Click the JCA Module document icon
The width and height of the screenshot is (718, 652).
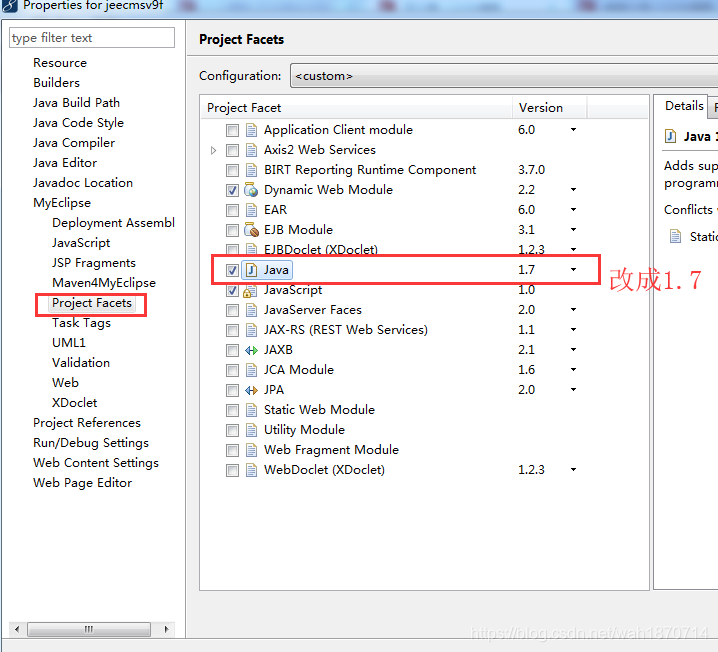point(251,370)
